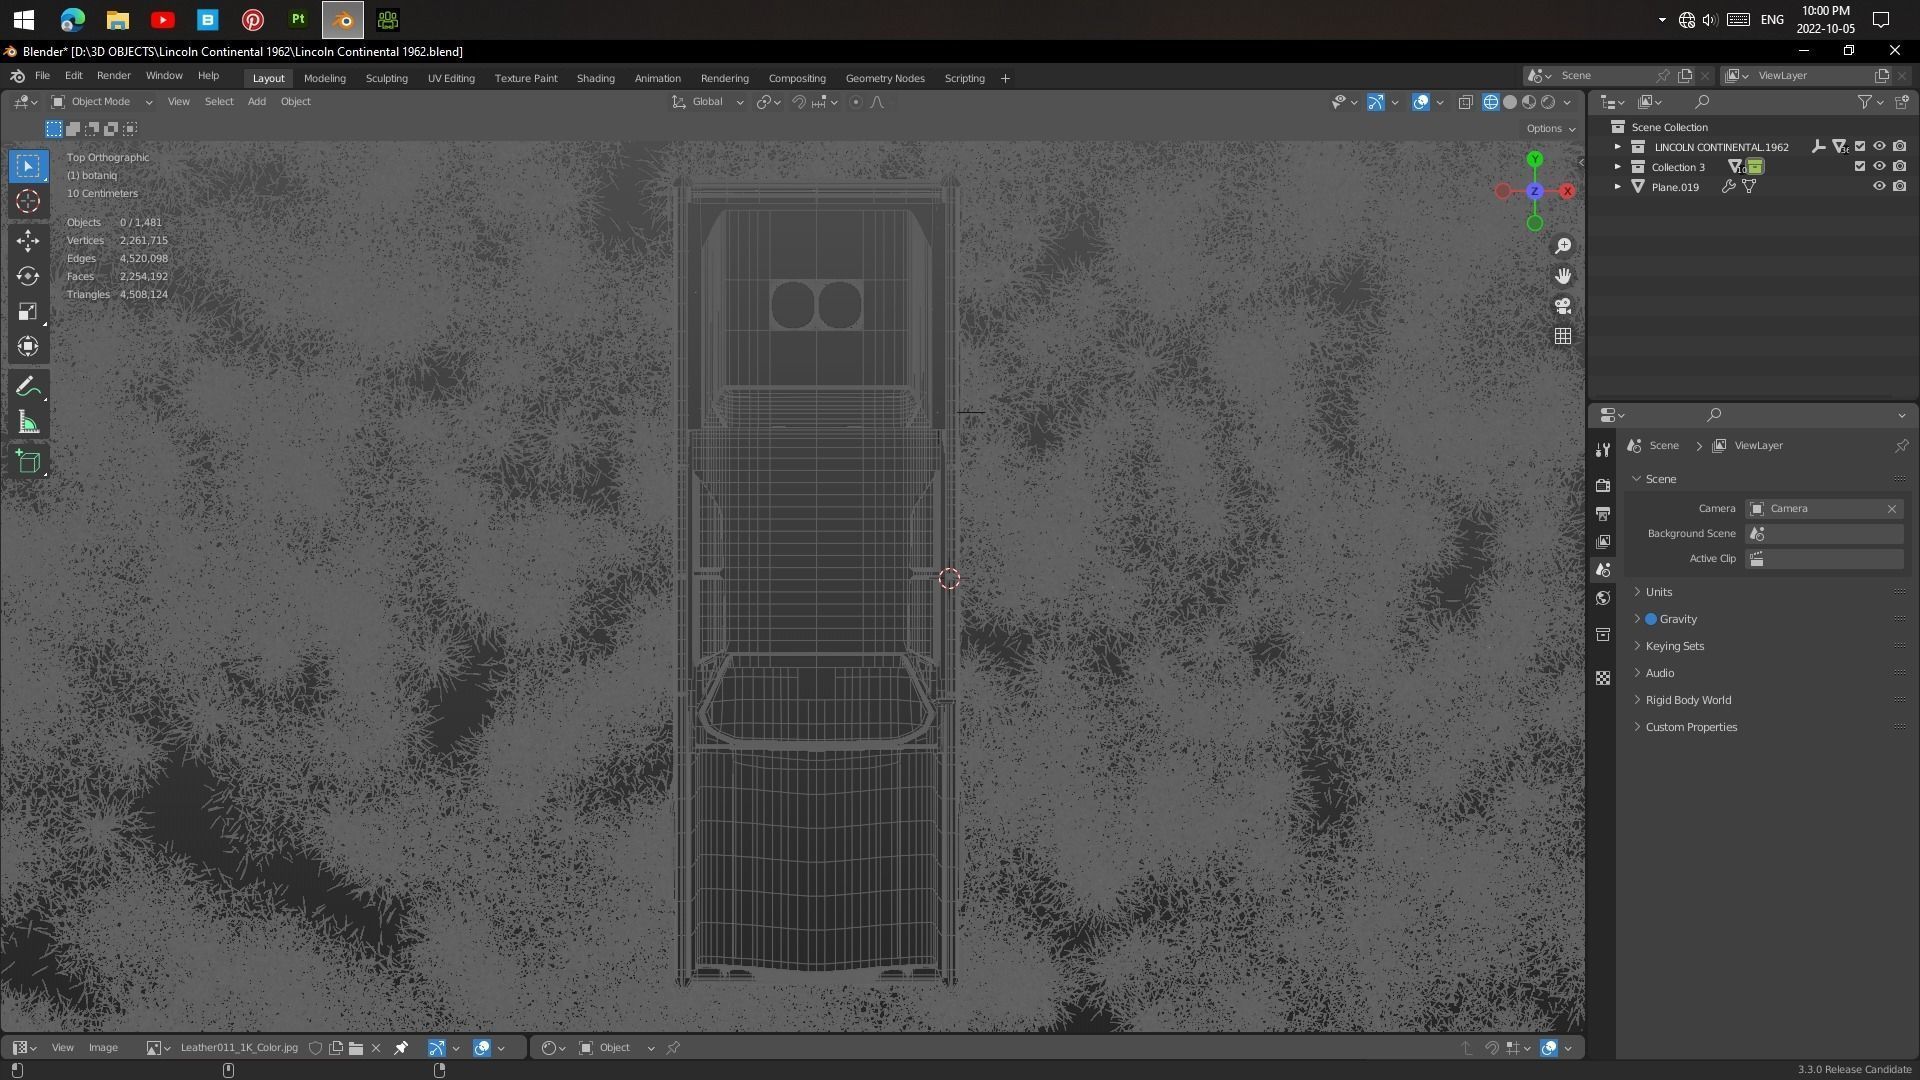Expand the Rigid Body World section
Image resolution: width=1920 pixels, height=1080 pixels.
point(1688,700)
